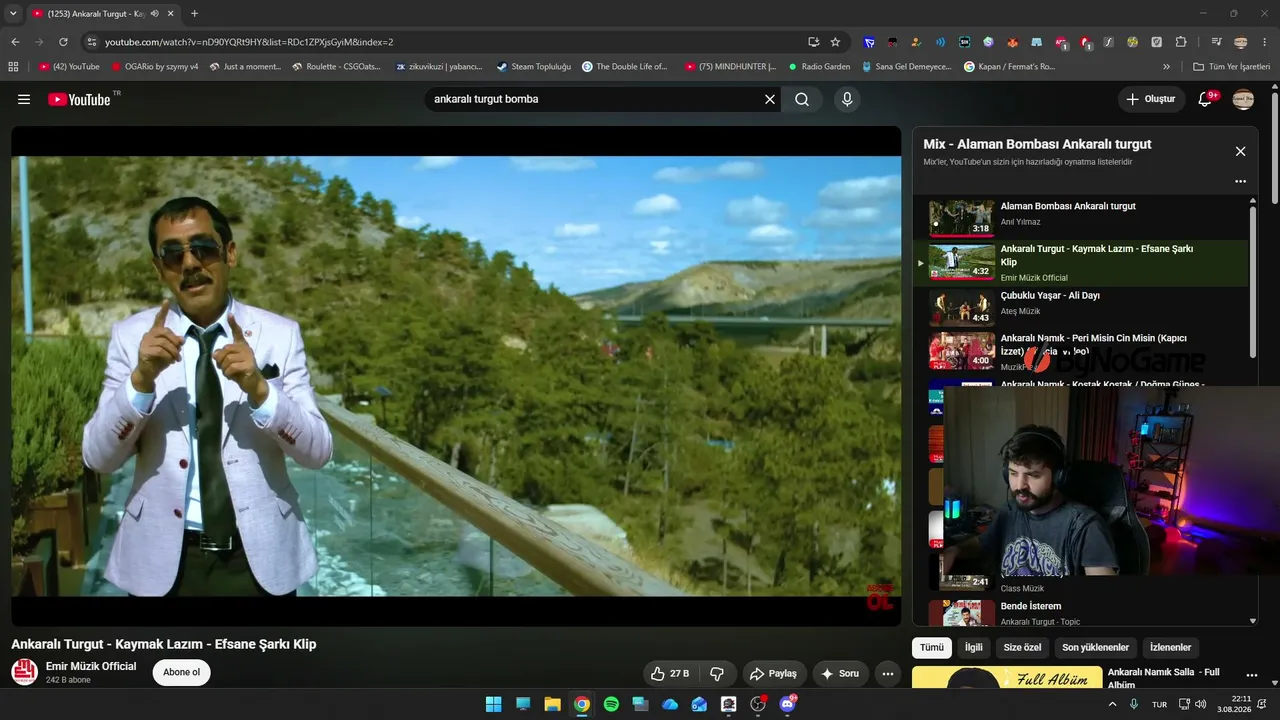1280x720 pixels.
Task: Click the address bar URL
Action: point(249,42)
